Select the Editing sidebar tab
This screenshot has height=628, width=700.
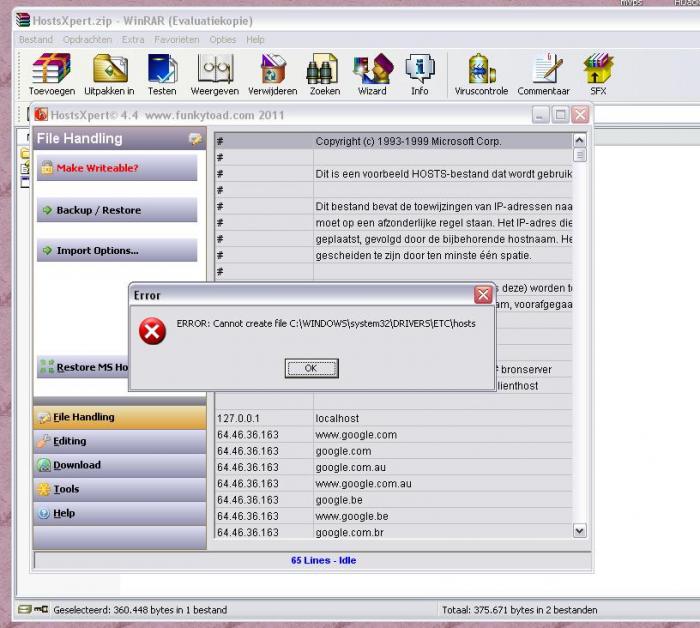[120, 441]
